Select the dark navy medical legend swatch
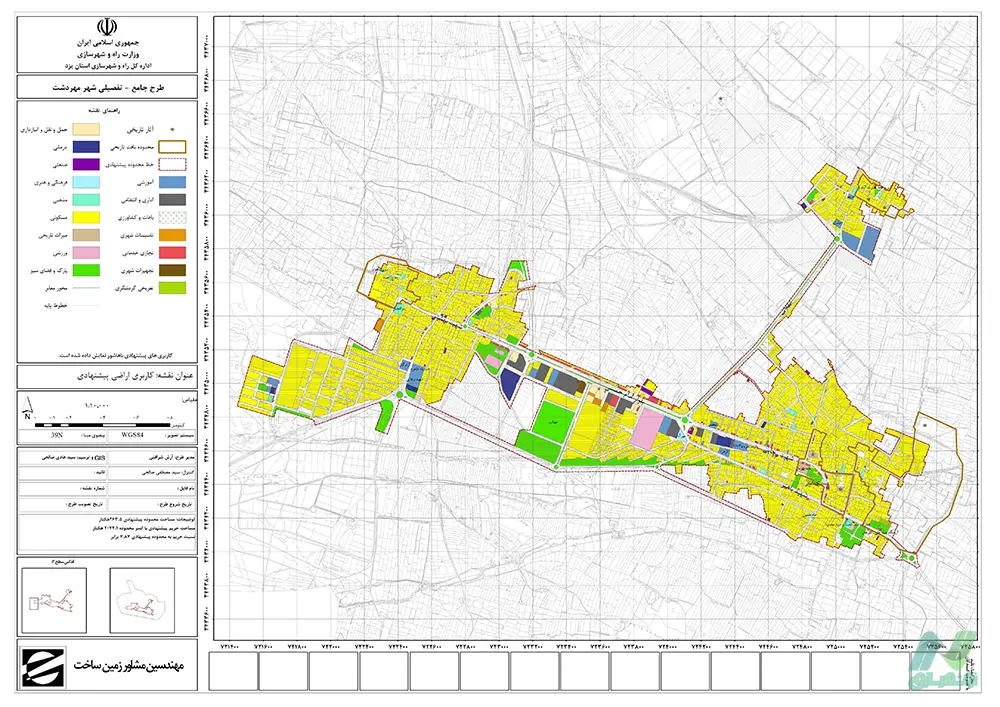The image size is (1000, 707). (86, 147)
